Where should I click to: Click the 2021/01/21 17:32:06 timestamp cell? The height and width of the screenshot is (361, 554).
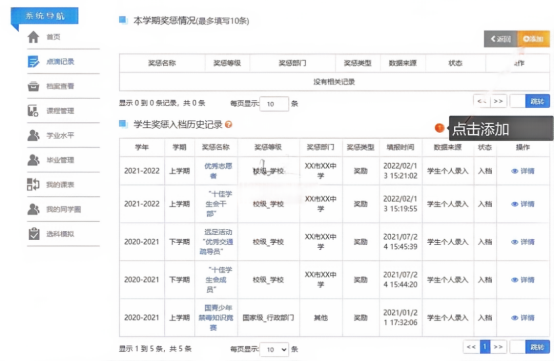pos(400,317)
